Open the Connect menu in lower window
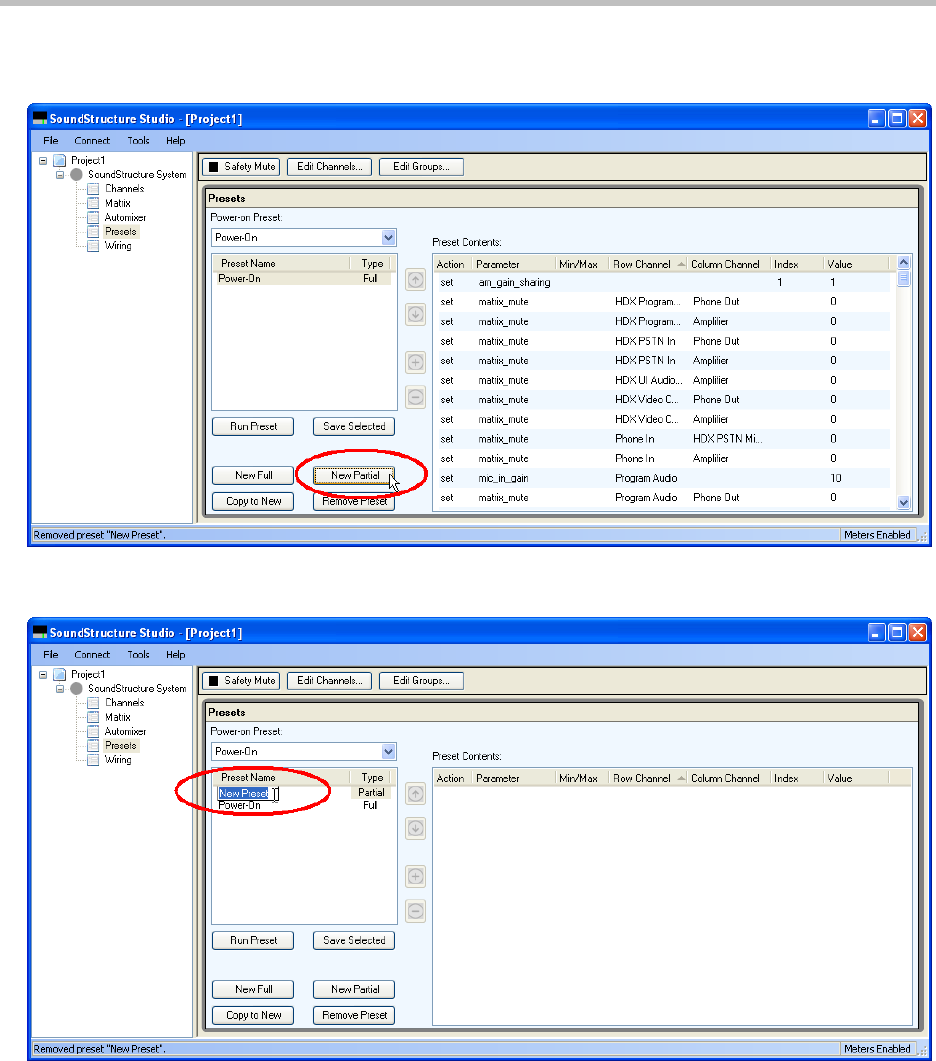This screenshot has height=1061, width=936. point(92,655)
